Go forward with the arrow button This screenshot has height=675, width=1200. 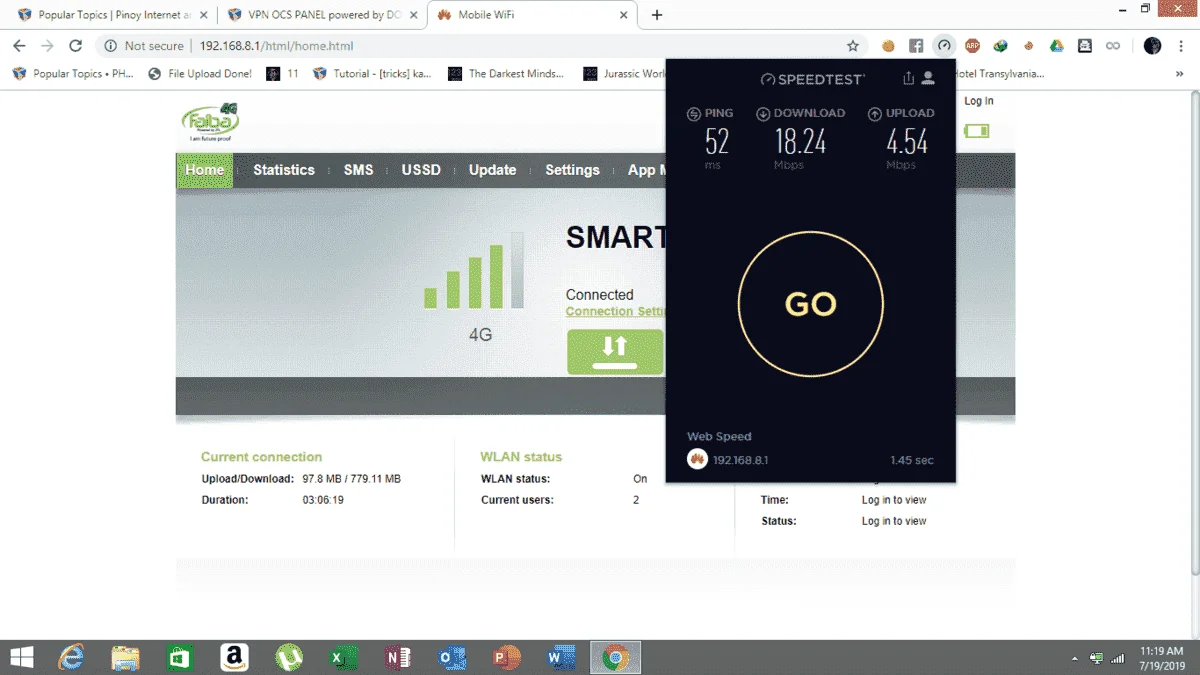[x=47, y=46]
